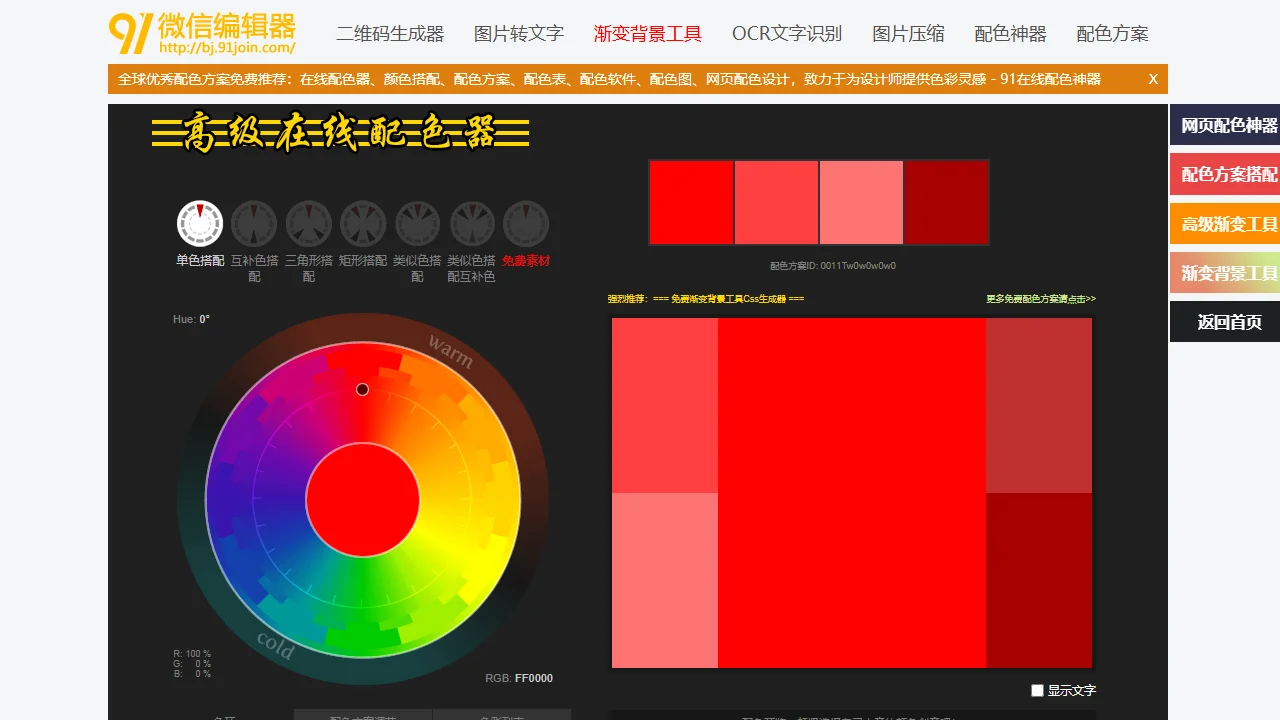1280x720 pixels.
Task: Select the 互补色搭配 complementary scheme icon
Action: (x=254, y=224)
